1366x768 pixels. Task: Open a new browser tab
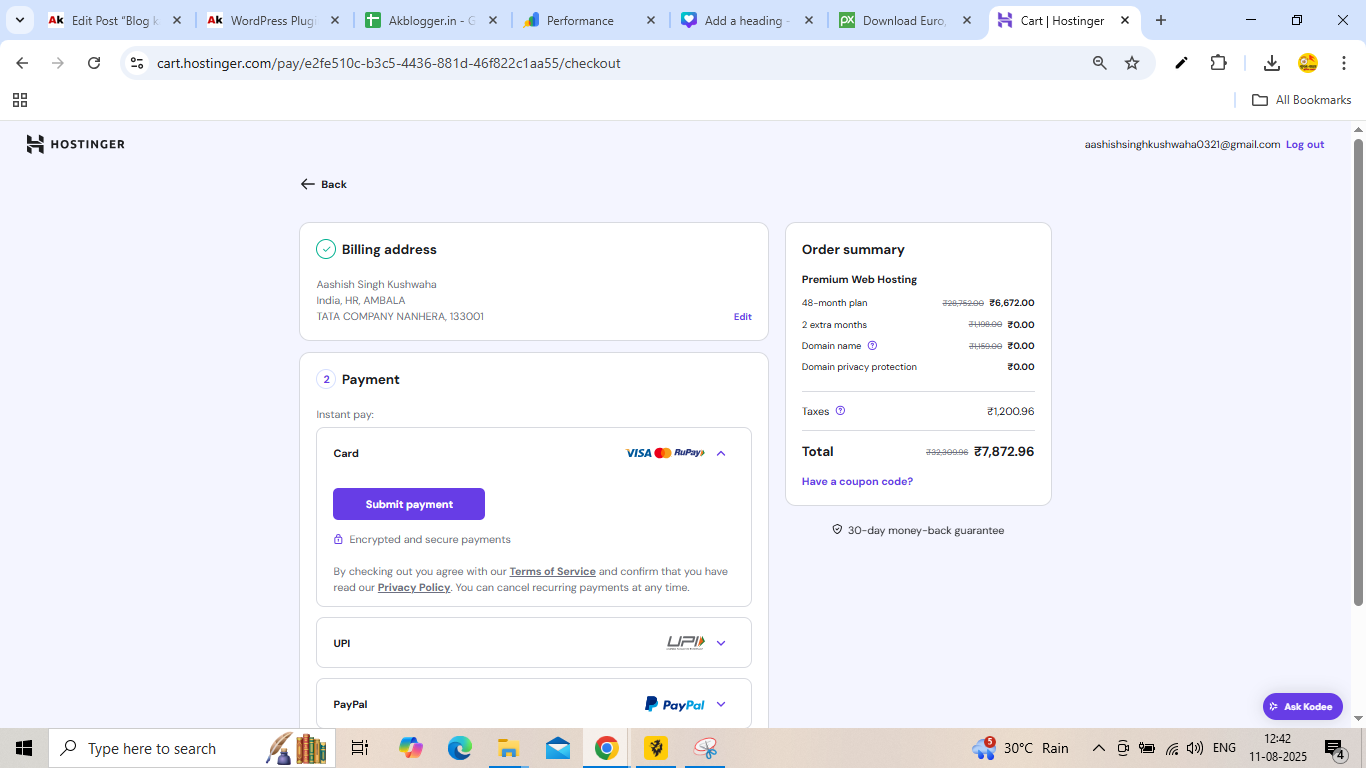point(1161,20)
